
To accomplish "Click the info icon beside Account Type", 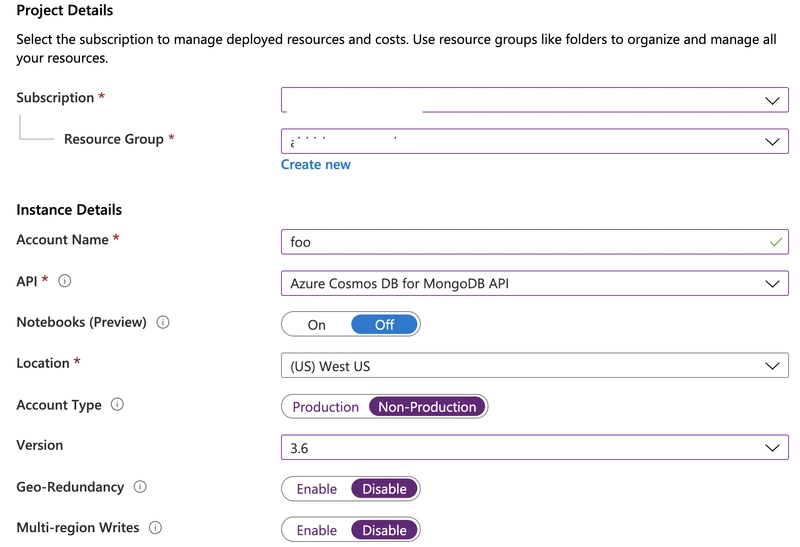I will [x=117, y=405].
